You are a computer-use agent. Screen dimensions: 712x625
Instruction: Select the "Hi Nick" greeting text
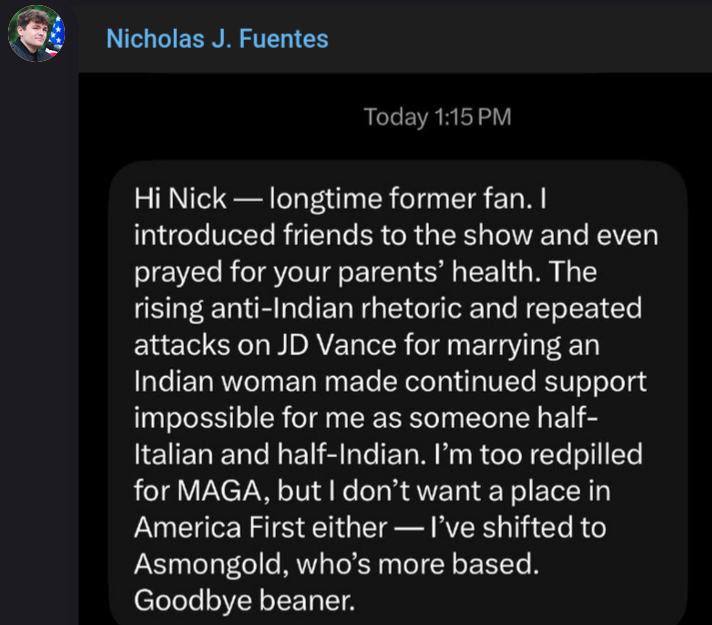(180, 199)
